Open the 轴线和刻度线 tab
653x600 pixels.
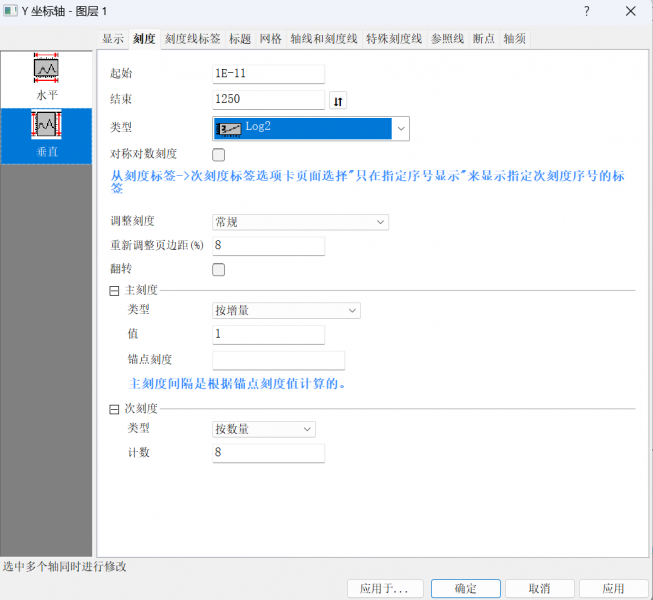coord(324,39)
